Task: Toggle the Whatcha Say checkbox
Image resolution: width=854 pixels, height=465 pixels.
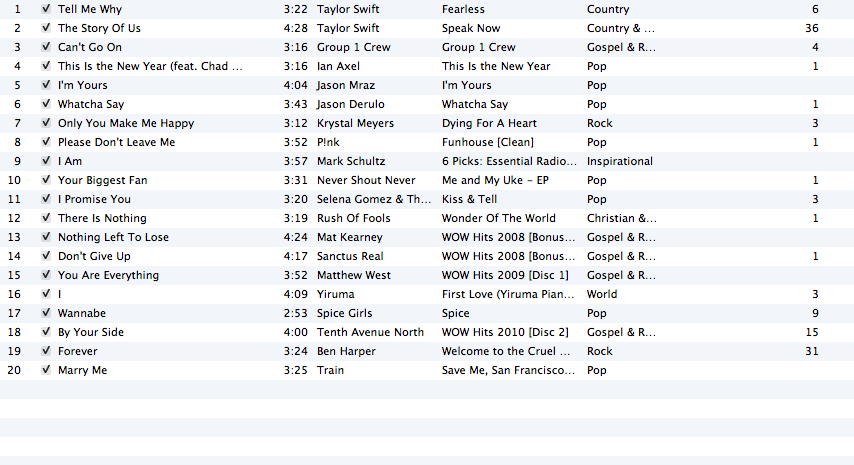Action: (46, 104)
